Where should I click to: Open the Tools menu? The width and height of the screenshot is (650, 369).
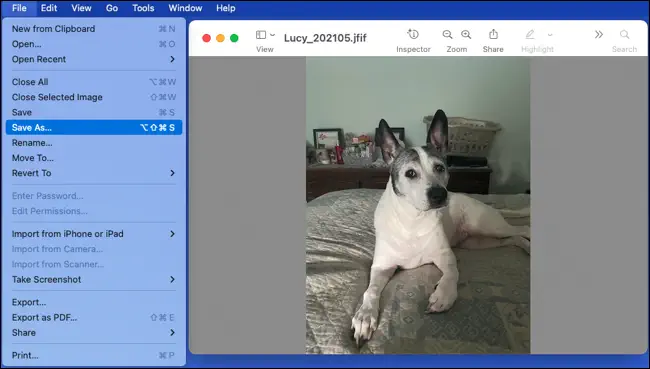click(x=143, y=8)
